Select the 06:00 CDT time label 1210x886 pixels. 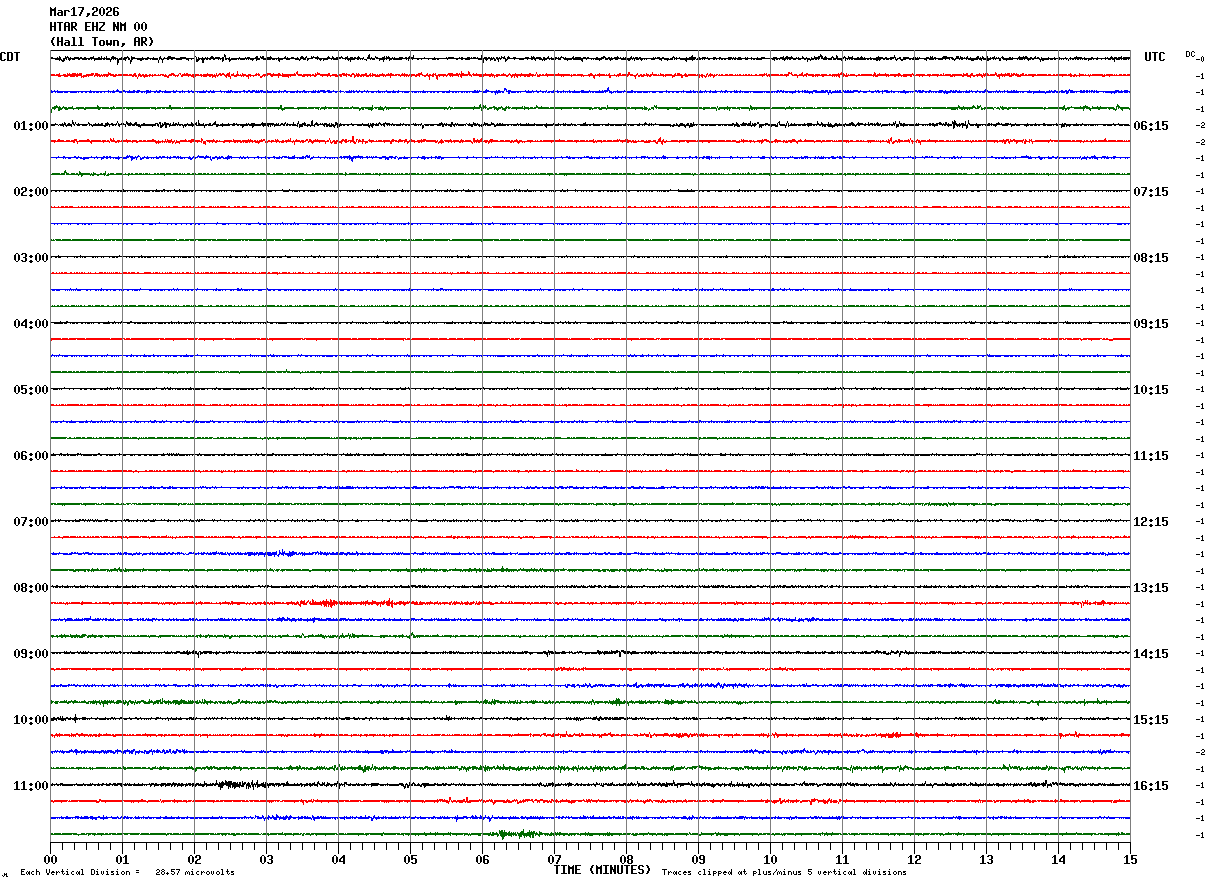tap(31, 456)
